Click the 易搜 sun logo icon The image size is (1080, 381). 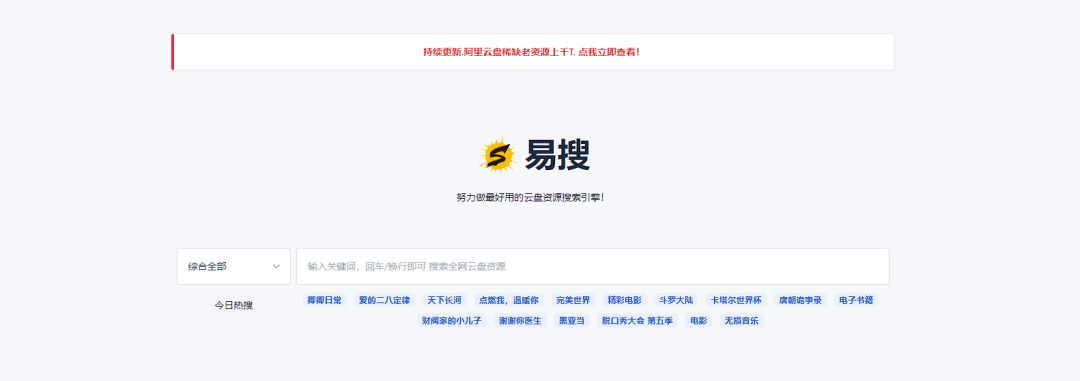coord(497,154)
